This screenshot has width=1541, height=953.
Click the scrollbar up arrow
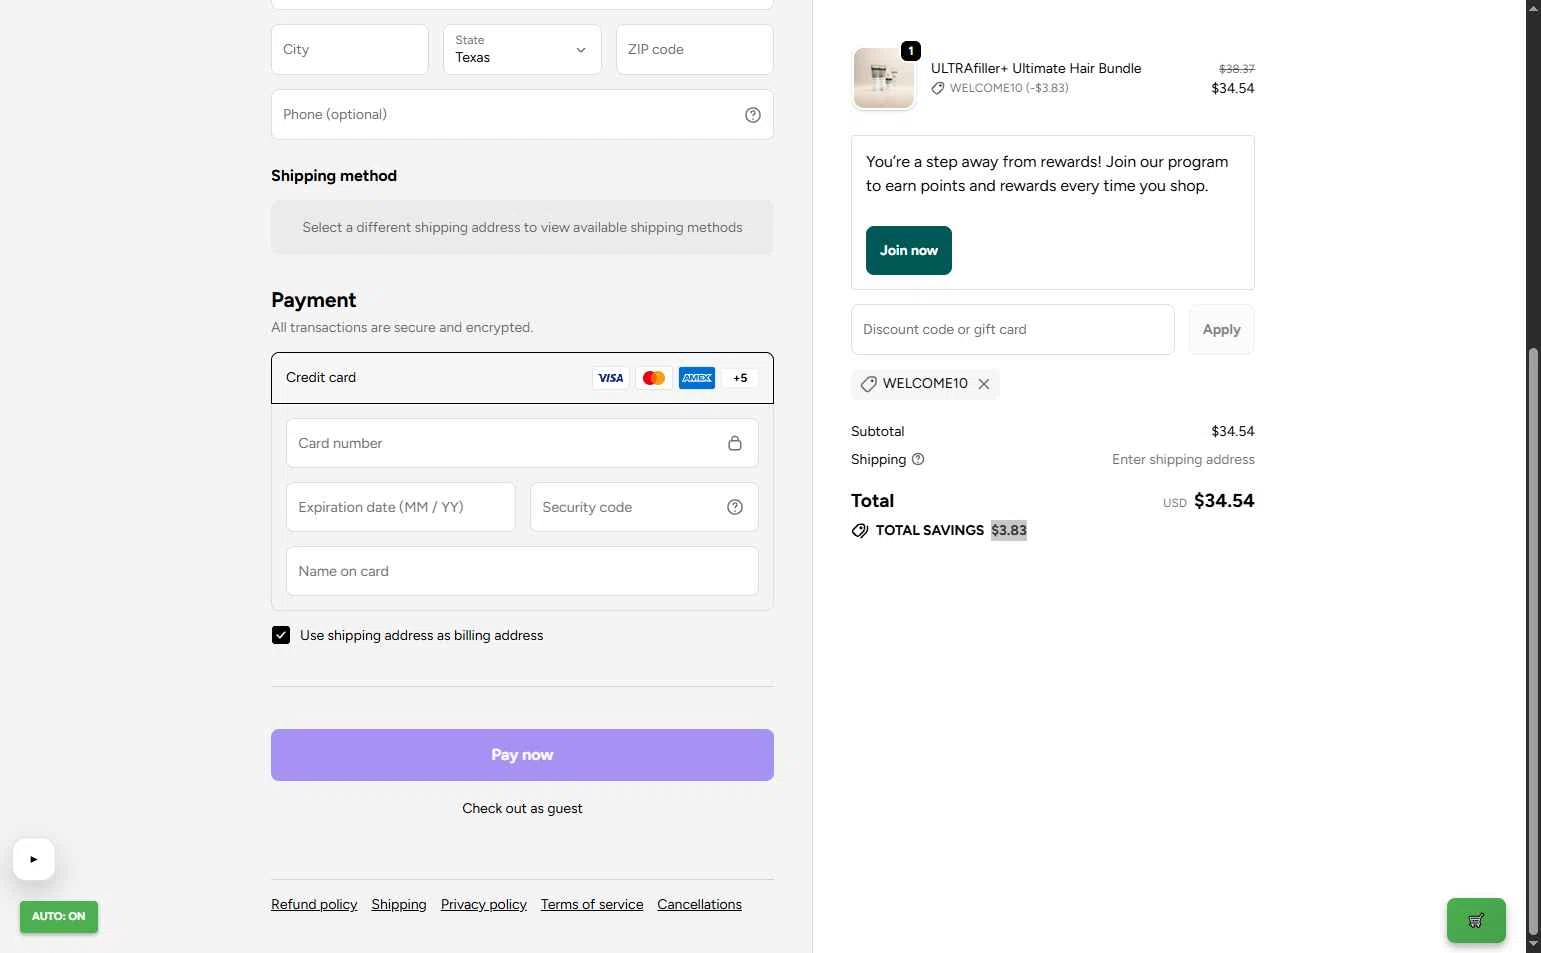click(1533, 7)
